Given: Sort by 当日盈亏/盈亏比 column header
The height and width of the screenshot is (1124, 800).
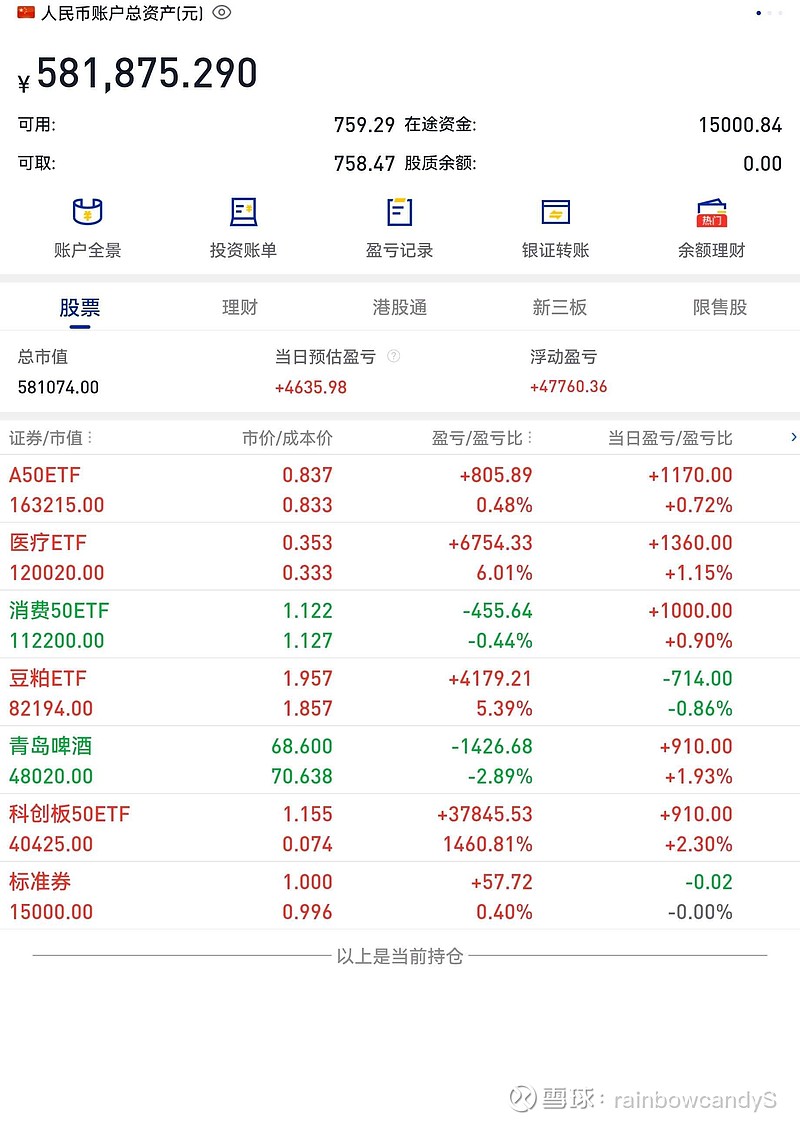Looking at the screenshot, I should (670, 438).
